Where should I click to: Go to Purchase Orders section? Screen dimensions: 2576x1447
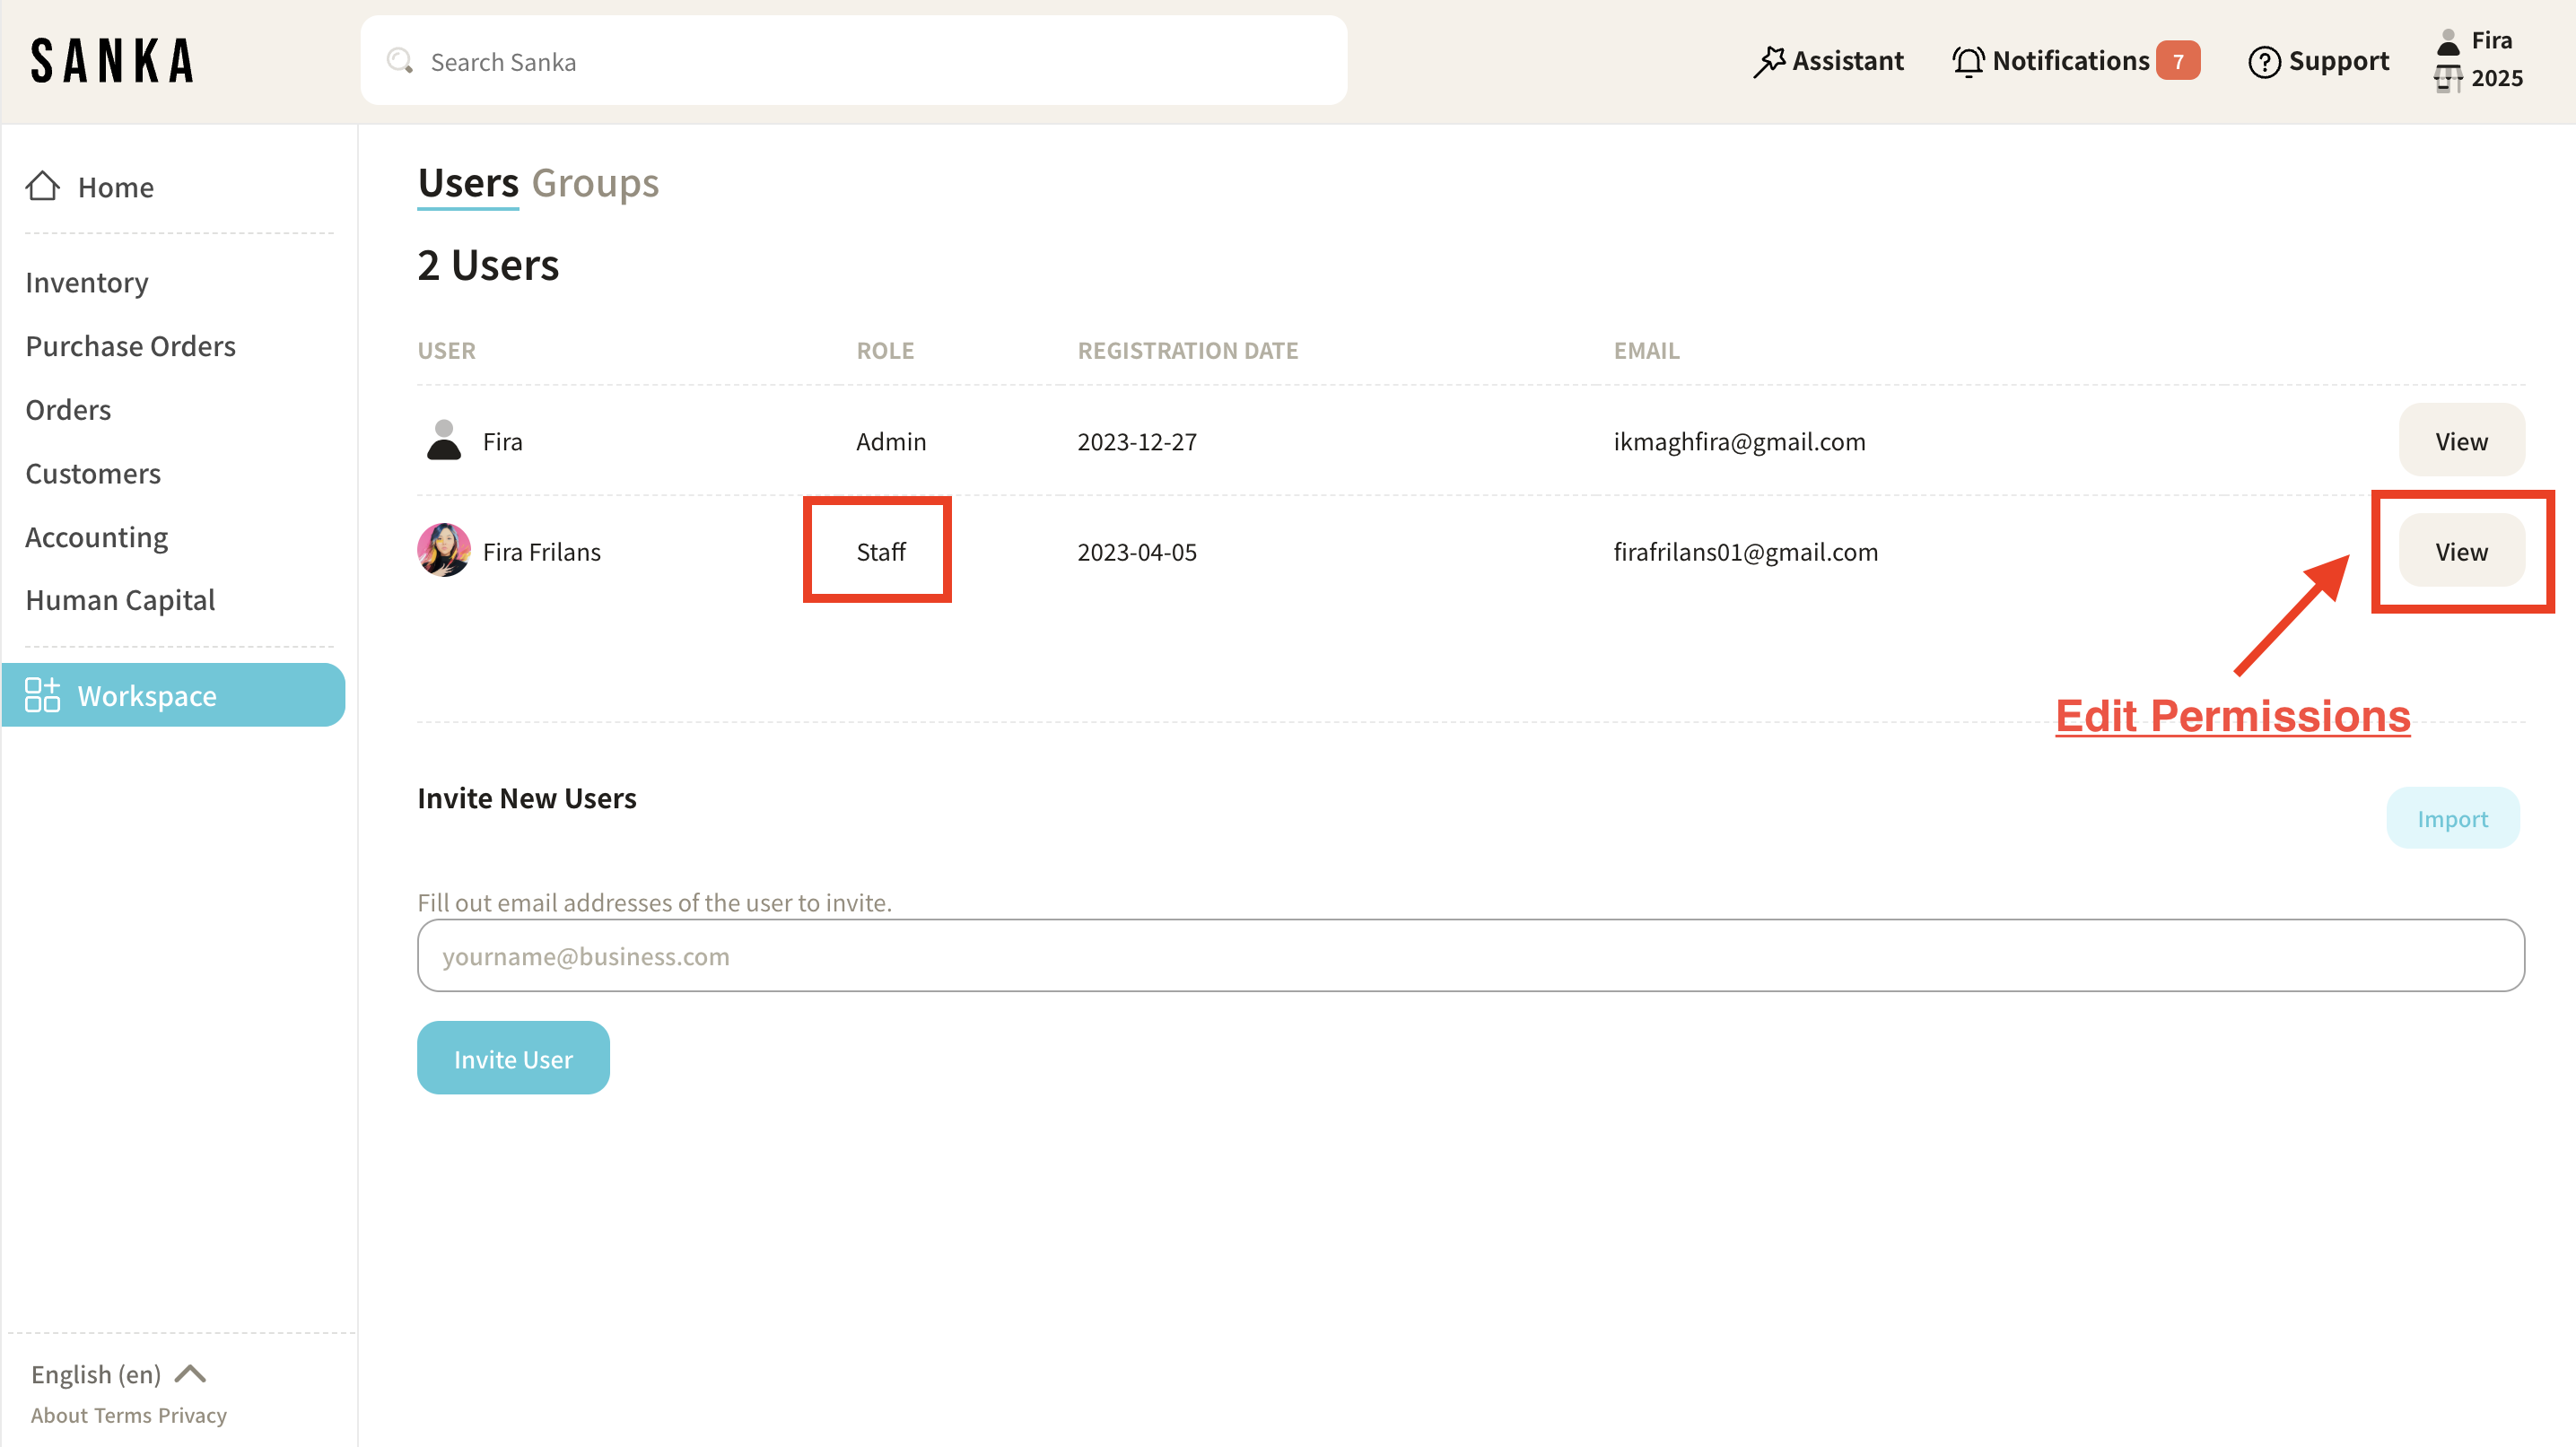click(131, 346)
